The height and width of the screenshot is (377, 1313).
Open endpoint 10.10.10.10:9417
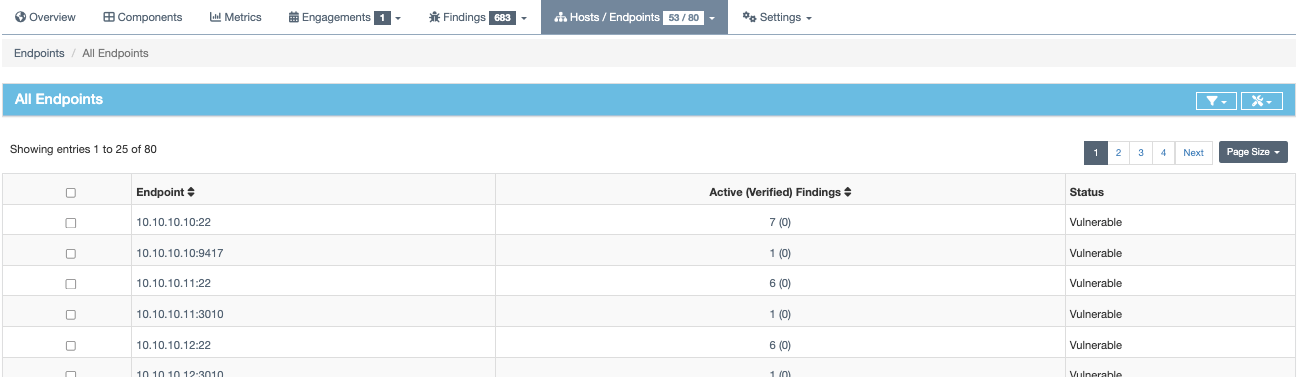coord(180,253)
